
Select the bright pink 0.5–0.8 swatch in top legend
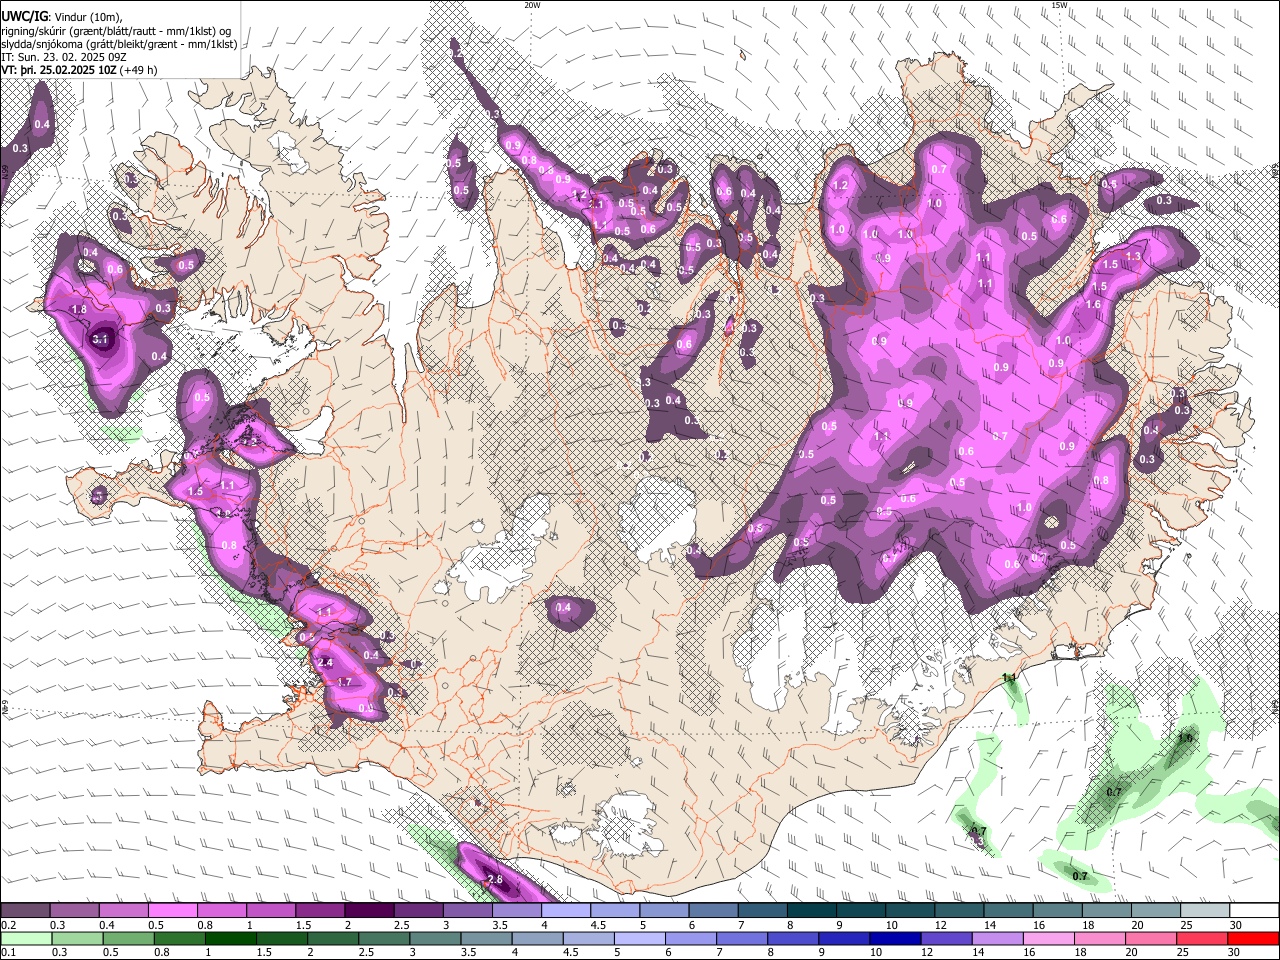173,910
